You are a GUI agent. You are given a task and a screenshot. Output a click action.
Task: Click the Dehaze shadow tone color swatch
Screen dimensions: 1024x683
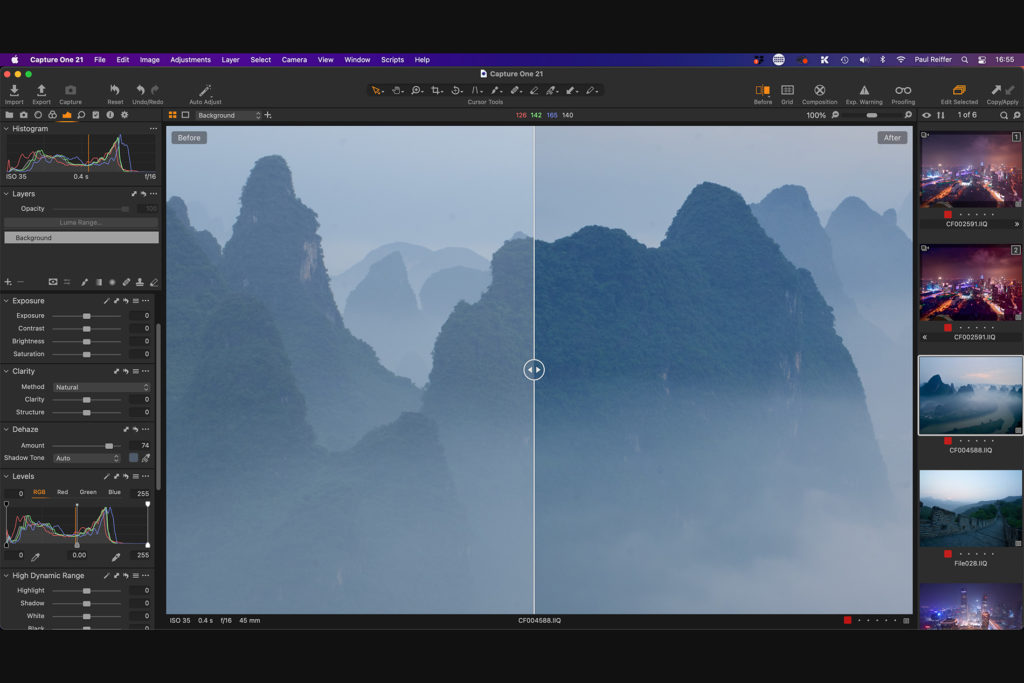point(133,458)
